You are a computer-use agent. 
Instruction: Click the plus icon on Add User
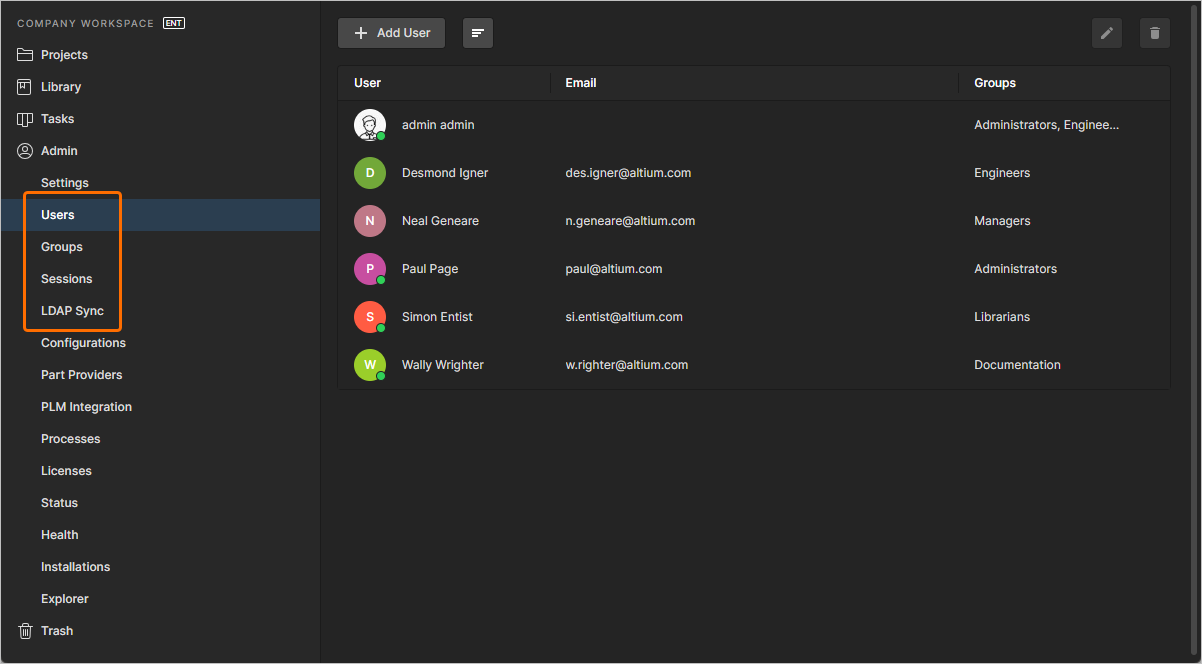click(360, 33)
